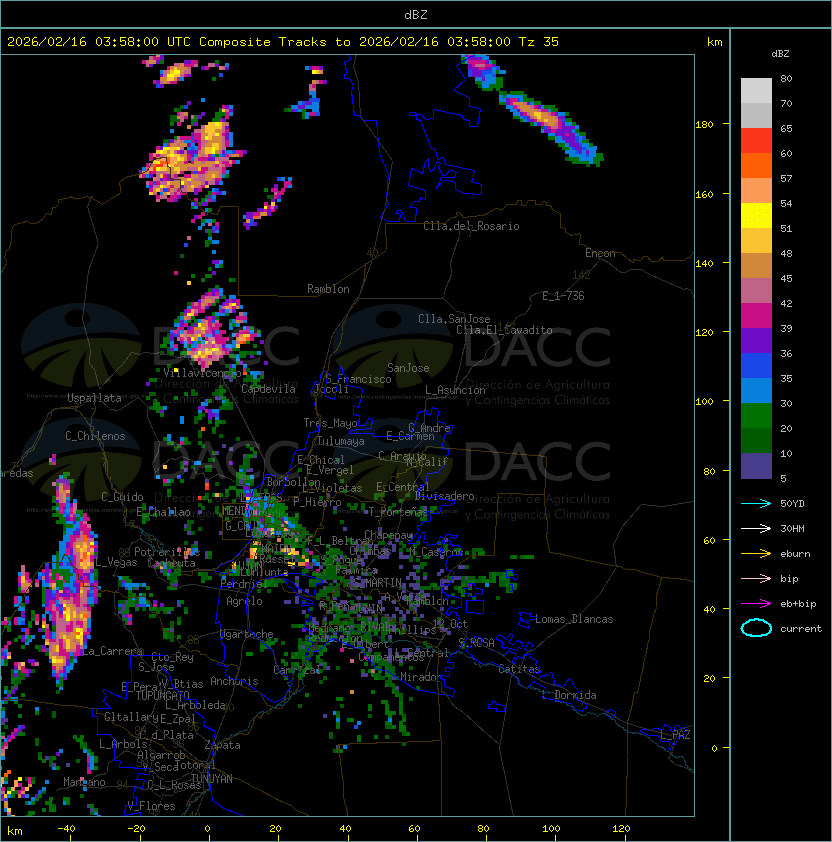This screenshot has width=832, height=842.
Task: Click the 'Ugarteche' map label
Action: 247,634
